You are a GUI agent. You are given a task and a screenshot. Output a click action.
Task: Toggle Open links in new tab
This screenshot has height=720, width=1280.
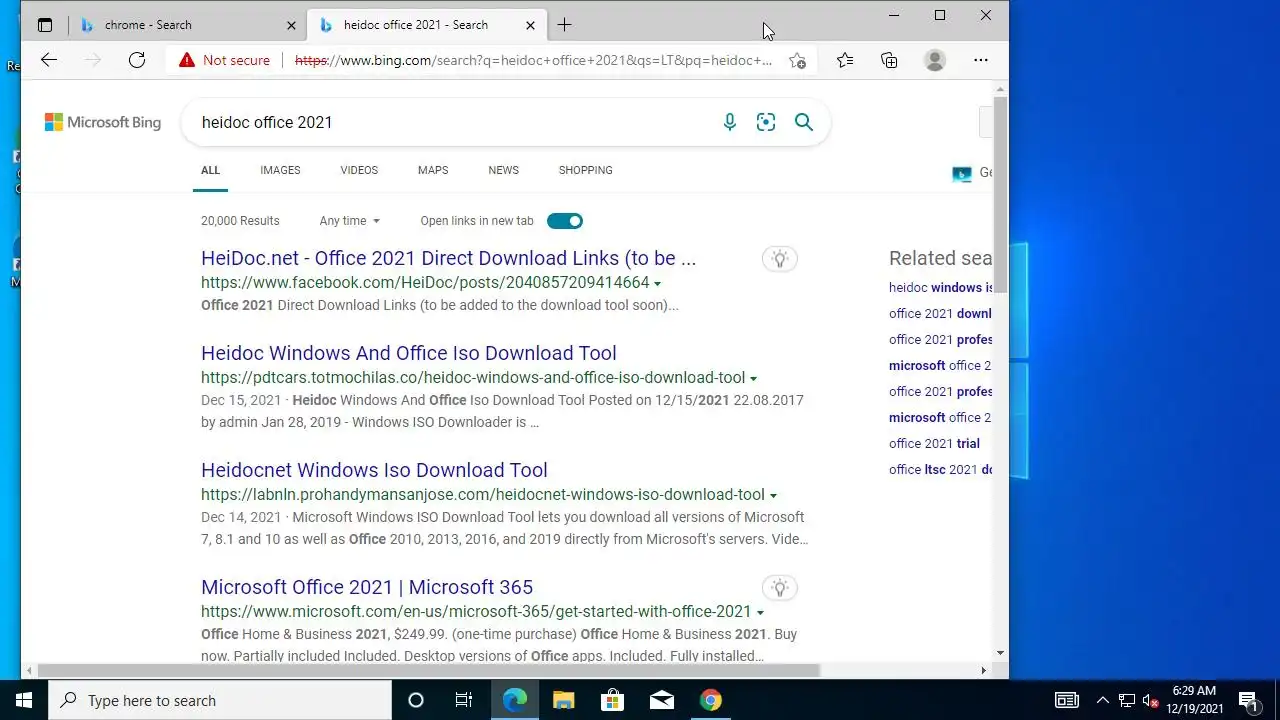click(565, 221)
